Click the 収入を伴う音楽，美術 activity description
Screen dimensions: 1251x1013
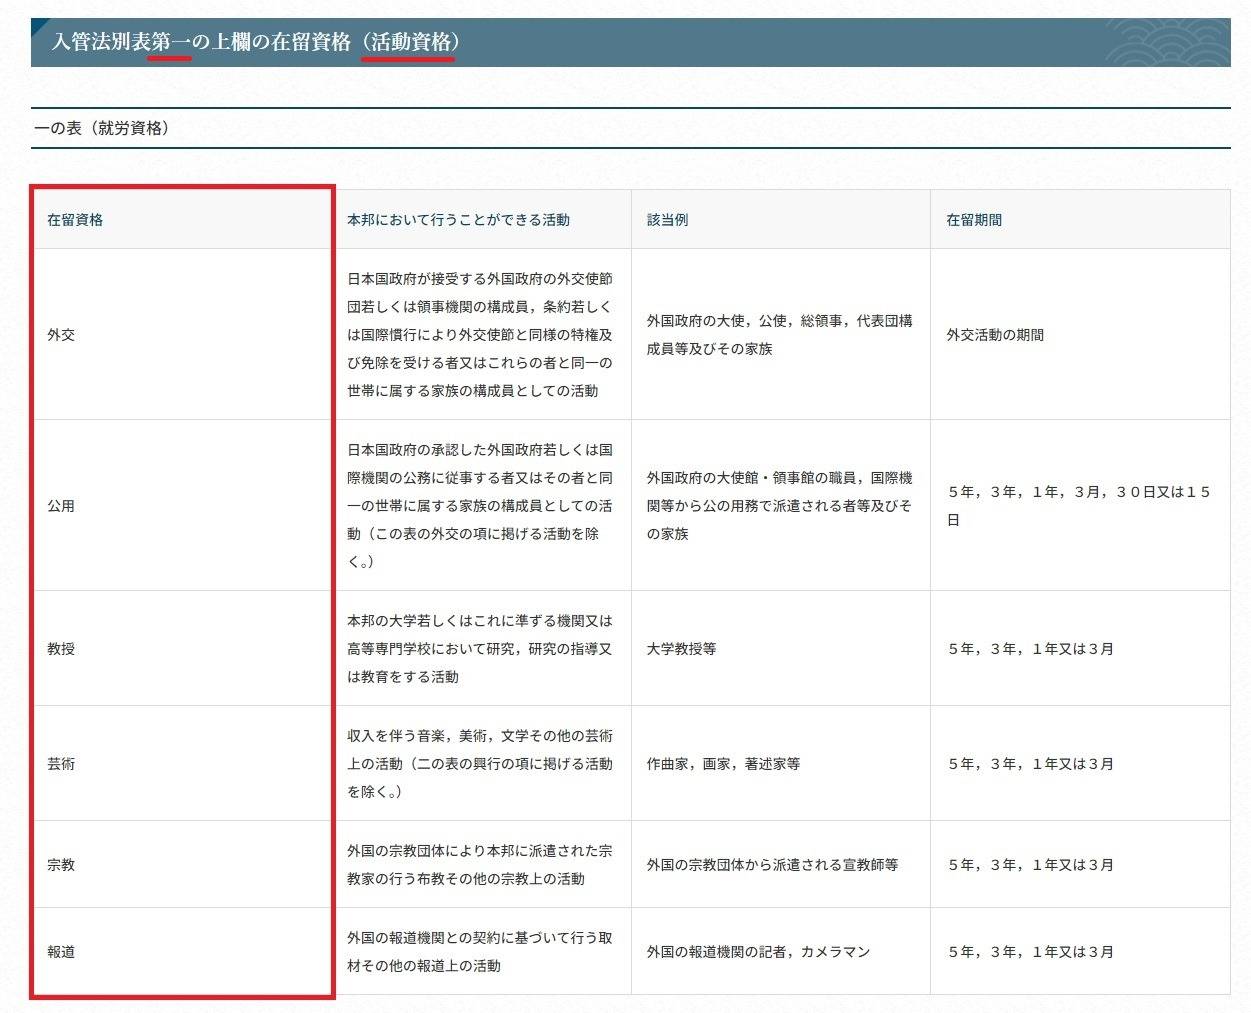click(x=480, y=764)
